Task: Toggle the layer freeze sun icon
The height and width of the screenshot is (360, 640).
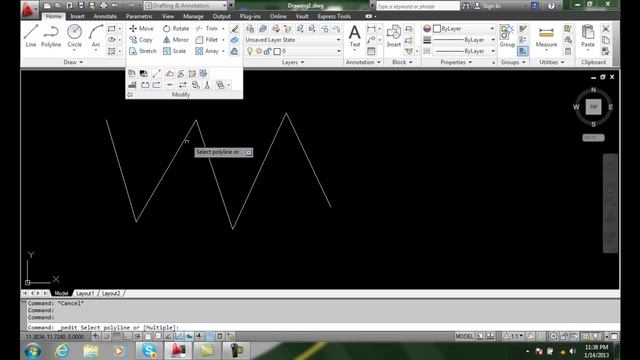Action: click(x=259, y=51)
